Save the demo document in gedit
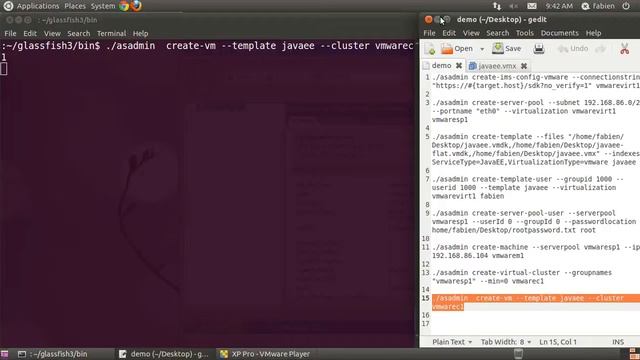The image size is (640, 360). (x=507, y=49)
